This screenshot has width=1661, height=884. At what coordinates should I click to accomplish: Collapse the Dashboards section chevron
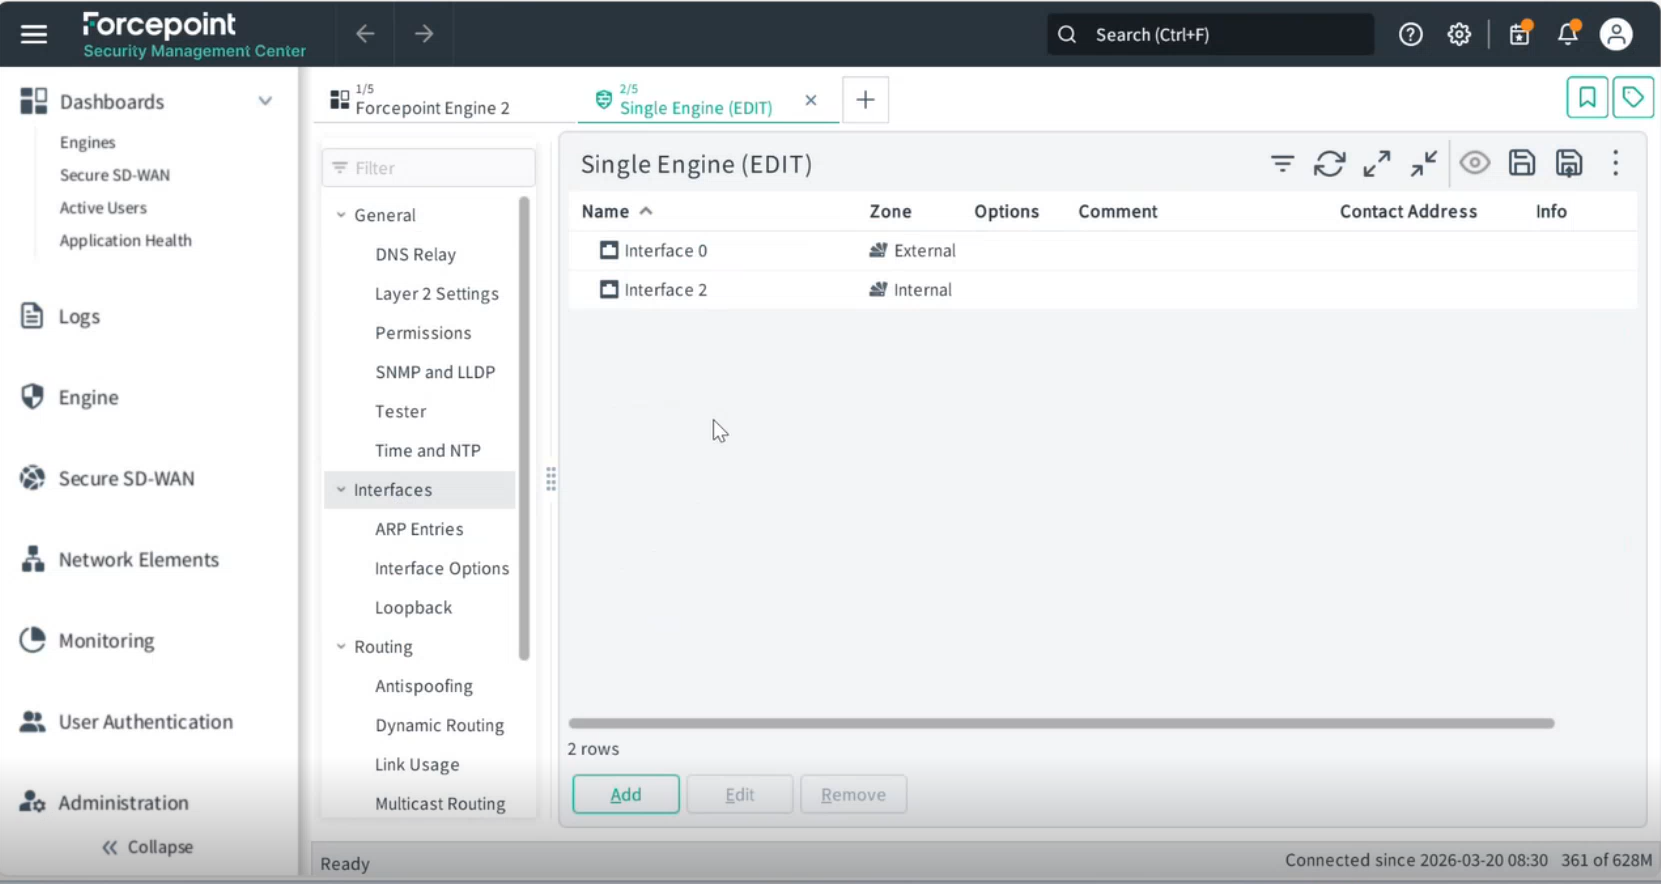coord(265,101)
